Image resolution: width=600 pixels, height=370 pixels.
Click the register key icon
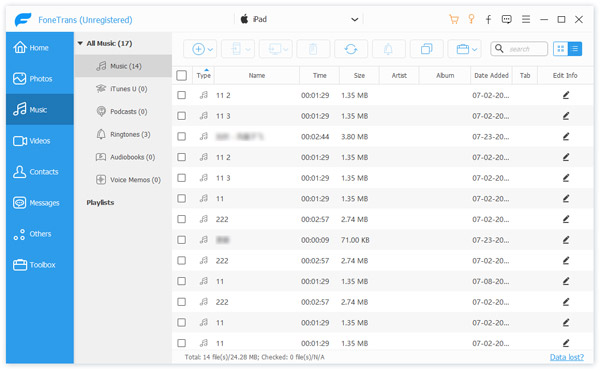point(471,19)
